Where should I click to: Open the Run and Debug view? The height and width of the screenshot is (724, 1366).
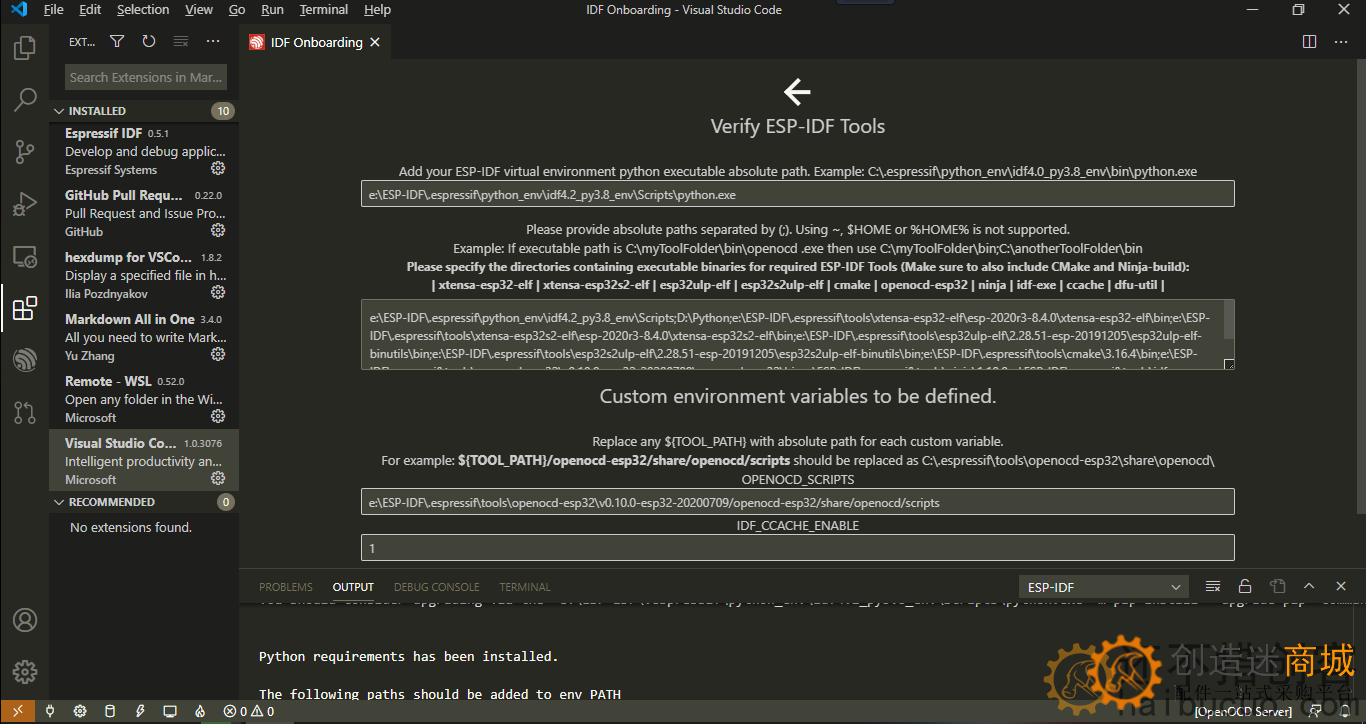25,204
